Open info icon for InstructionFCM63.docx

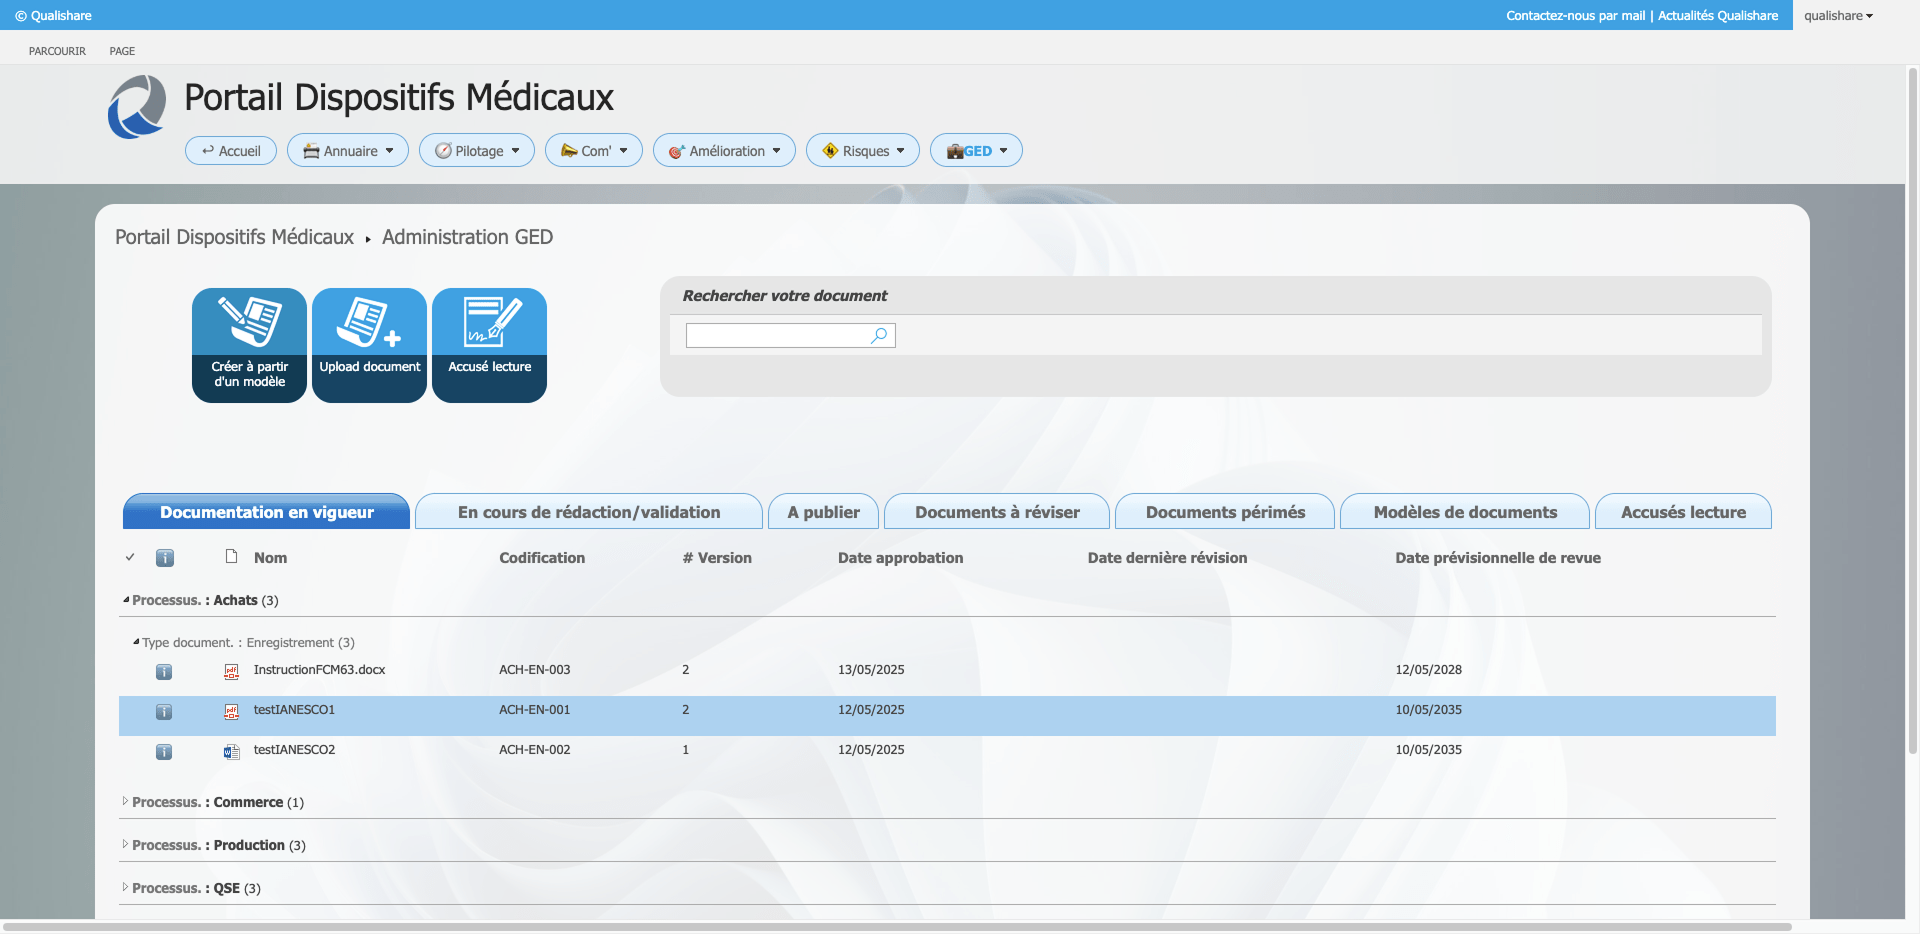tap(164, 672)
